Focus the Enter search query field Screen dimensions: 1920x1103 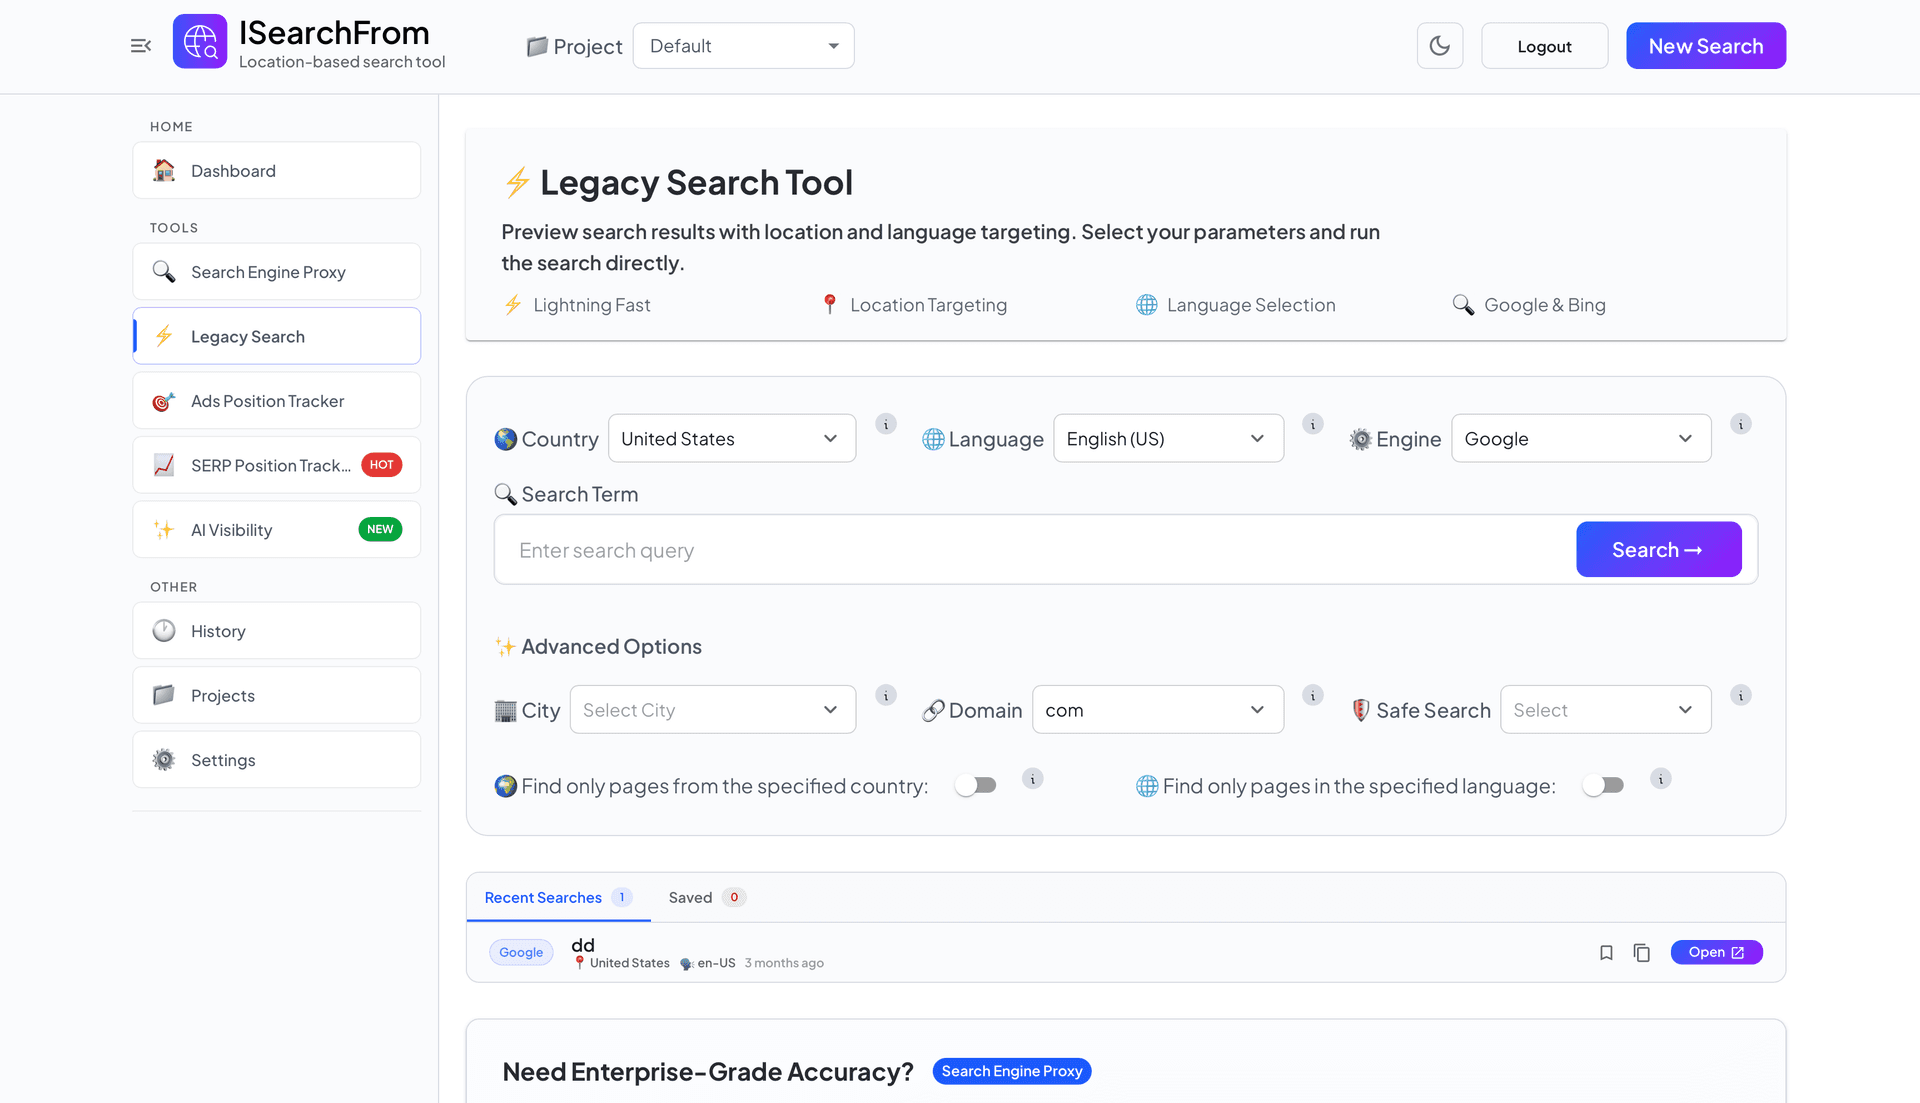(1035, 550)
